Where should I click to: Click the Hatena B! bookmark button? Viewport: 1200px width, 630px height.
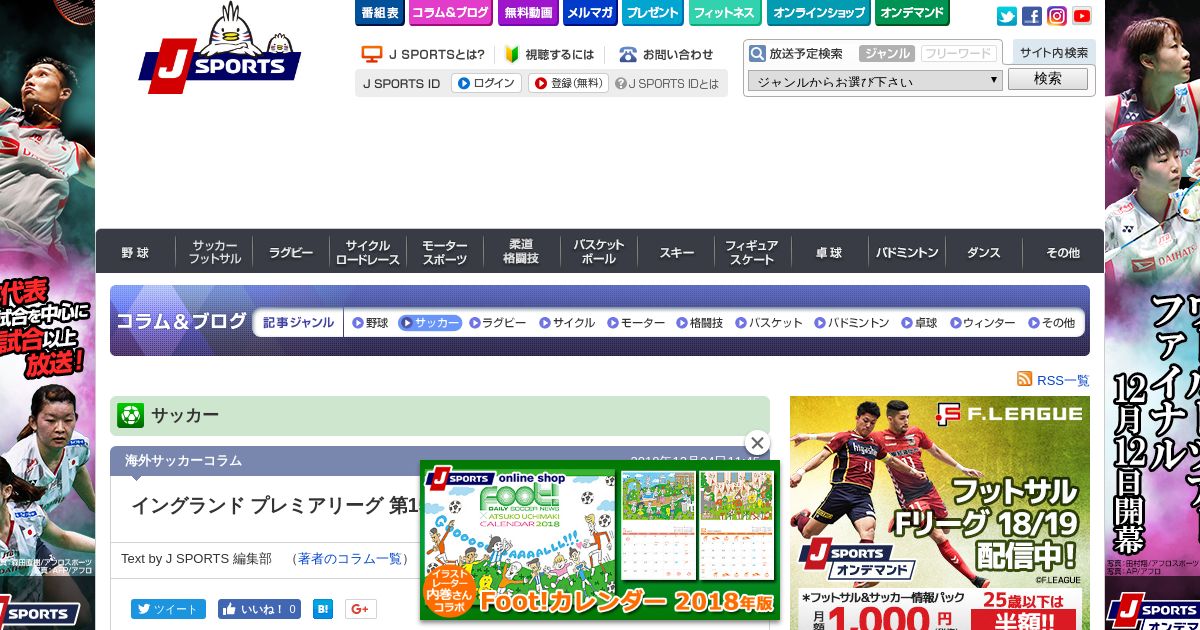323,608
